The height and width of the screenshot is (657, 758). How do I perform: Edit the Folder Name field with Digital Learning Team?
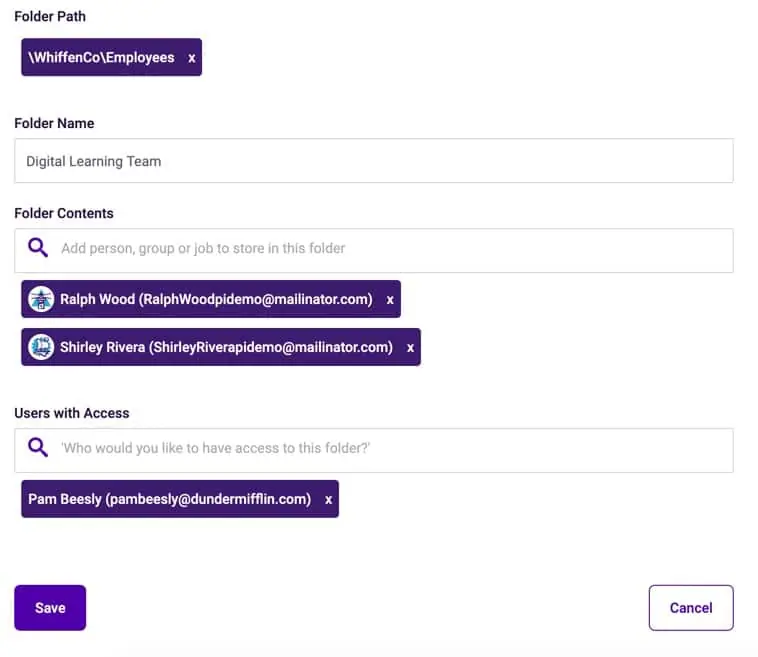point(374,161)
